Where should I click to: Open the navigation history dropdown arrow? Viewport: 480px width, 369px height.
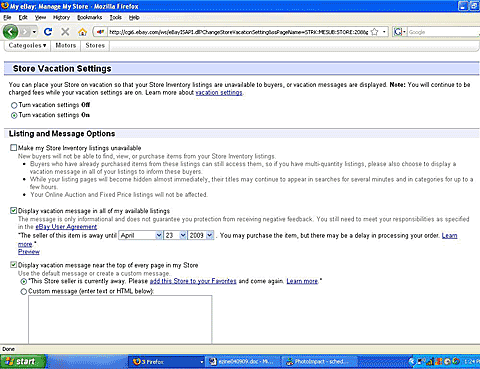click(34, 32)
